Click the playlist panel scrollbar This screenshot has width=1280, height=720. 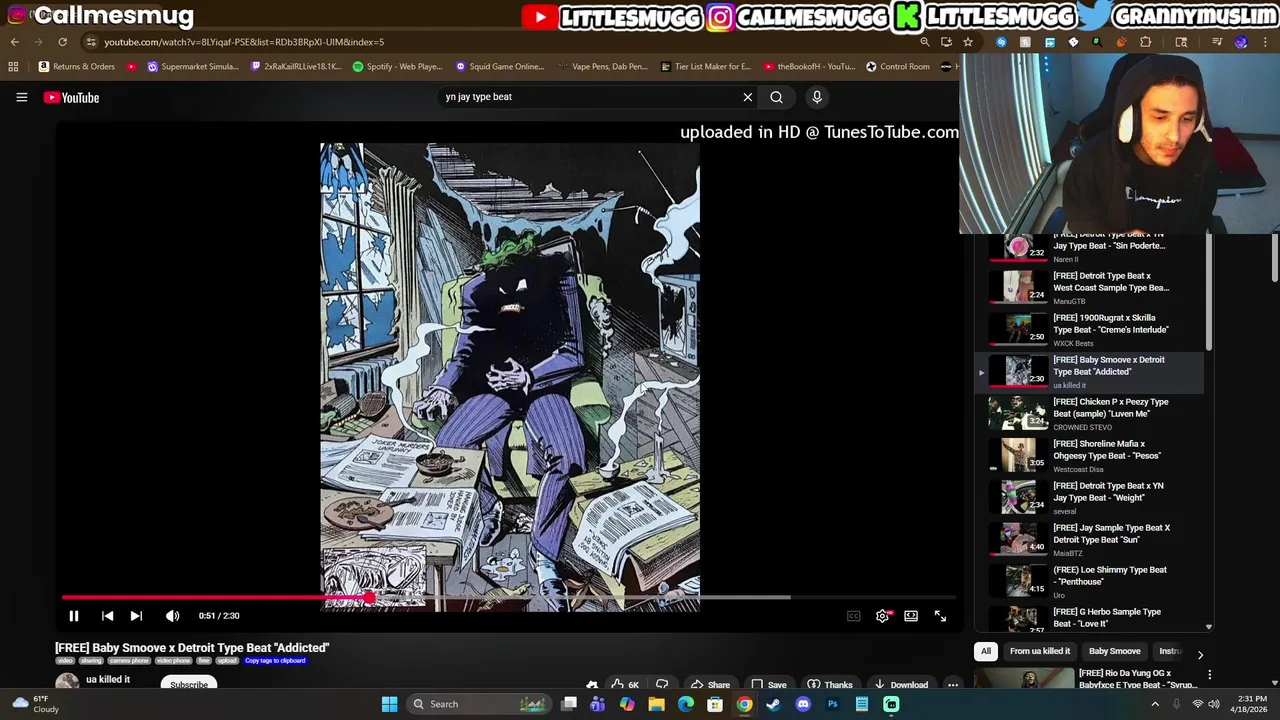coord(1208,292)
